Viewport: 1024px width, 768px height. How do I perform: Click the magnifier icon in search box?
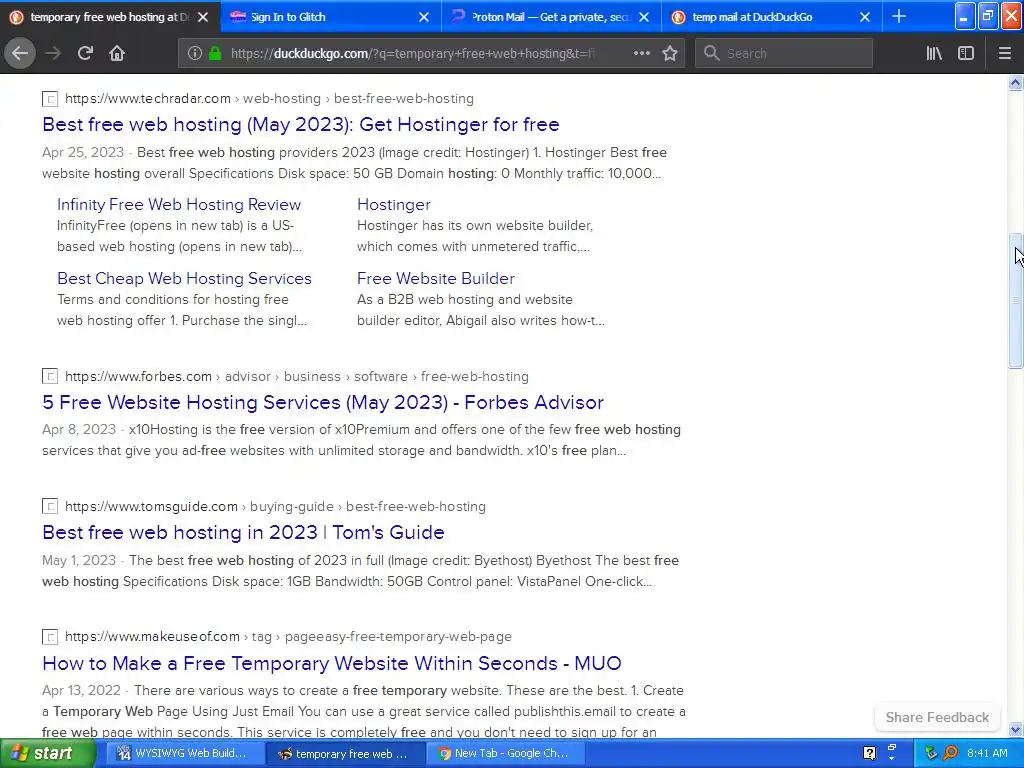712,53
